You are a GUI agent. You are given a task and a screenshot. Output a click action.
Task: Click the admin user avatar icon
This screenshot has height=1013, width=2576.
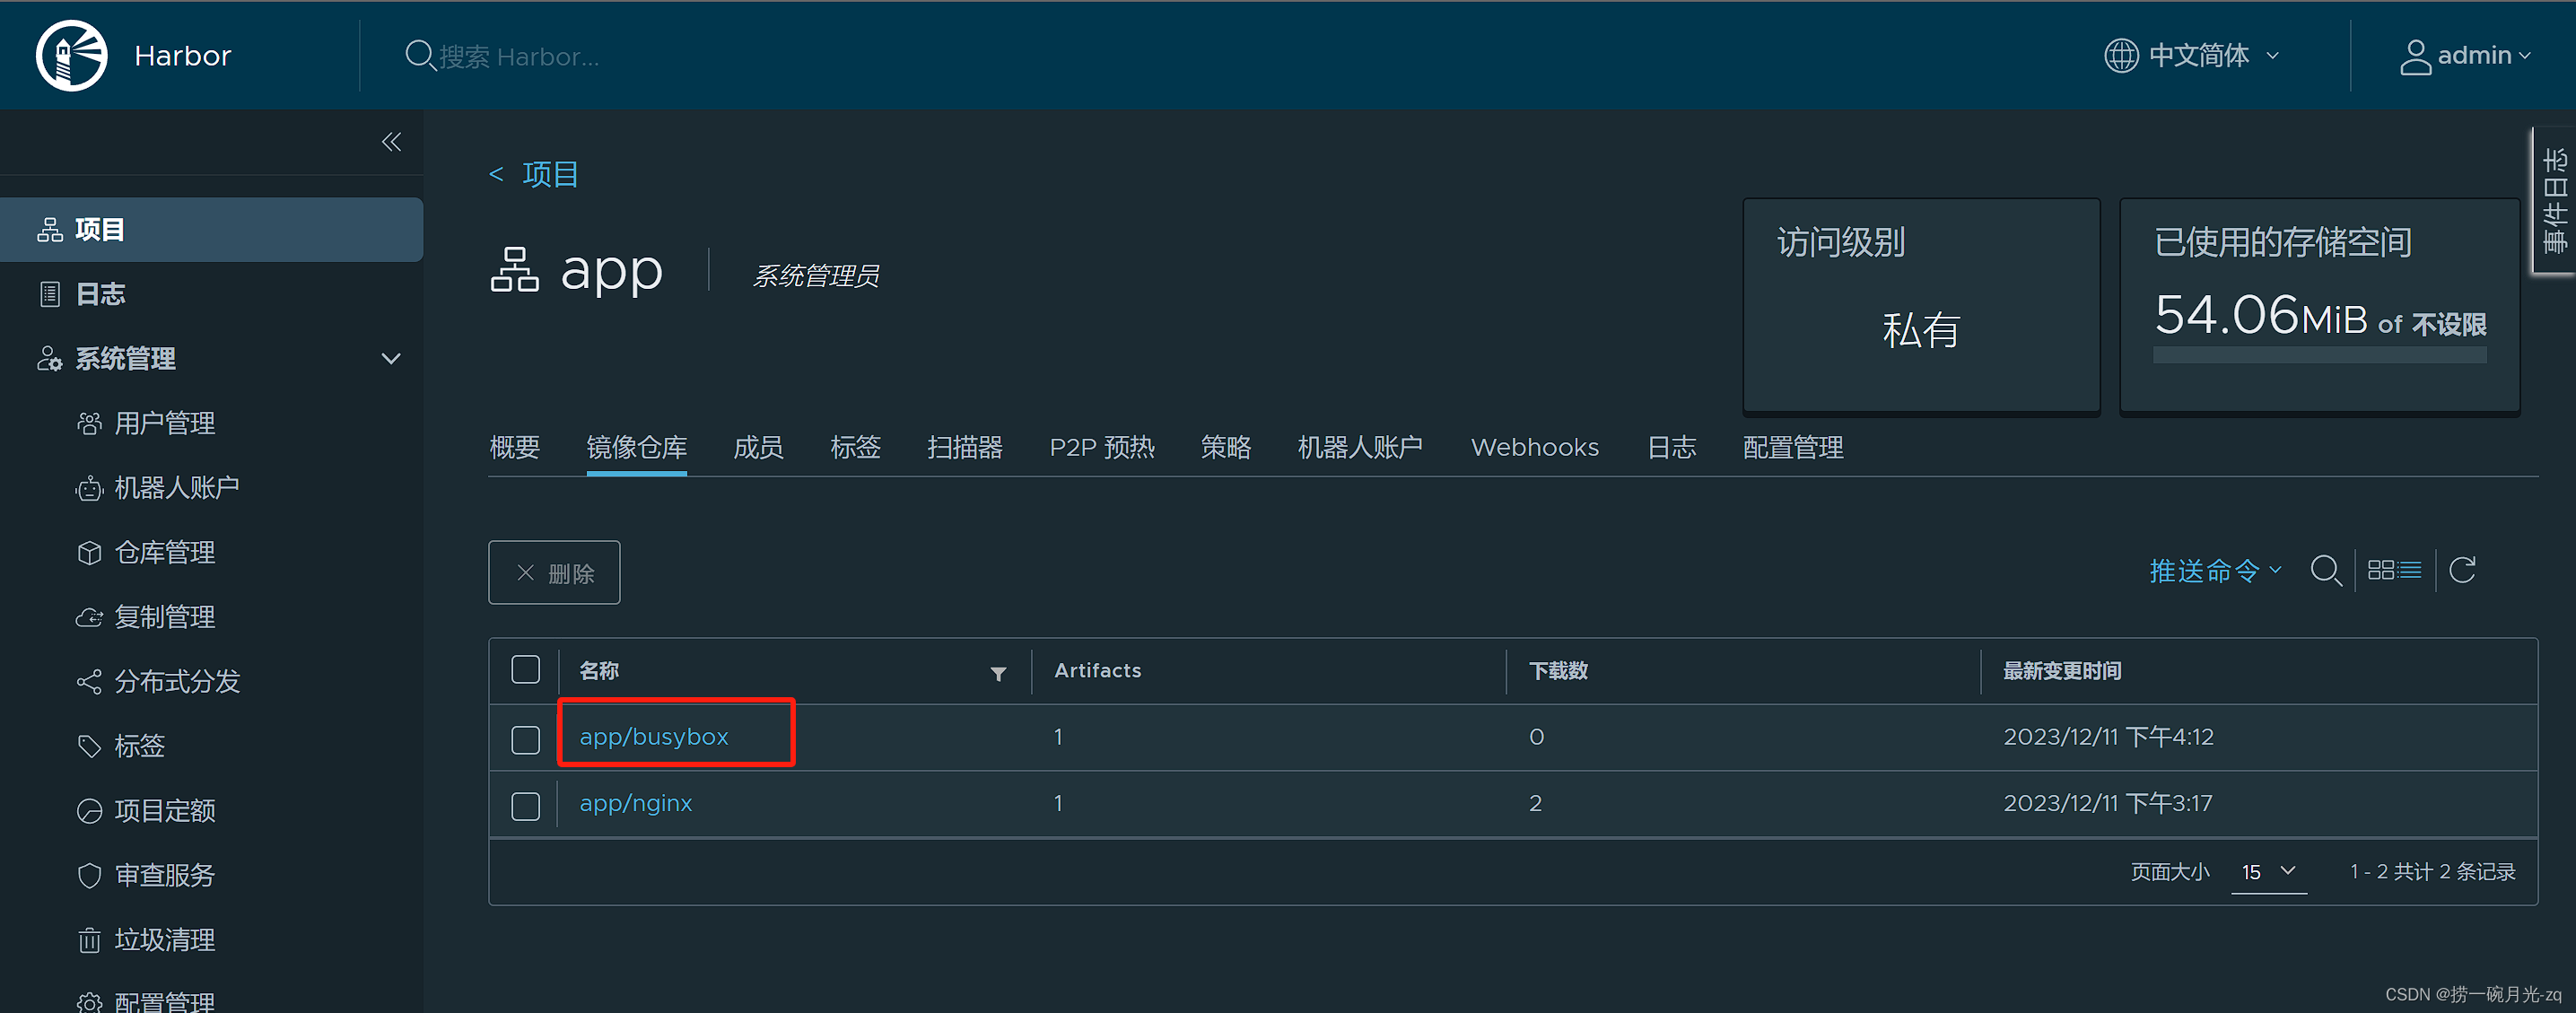[x=2415, y=56]
